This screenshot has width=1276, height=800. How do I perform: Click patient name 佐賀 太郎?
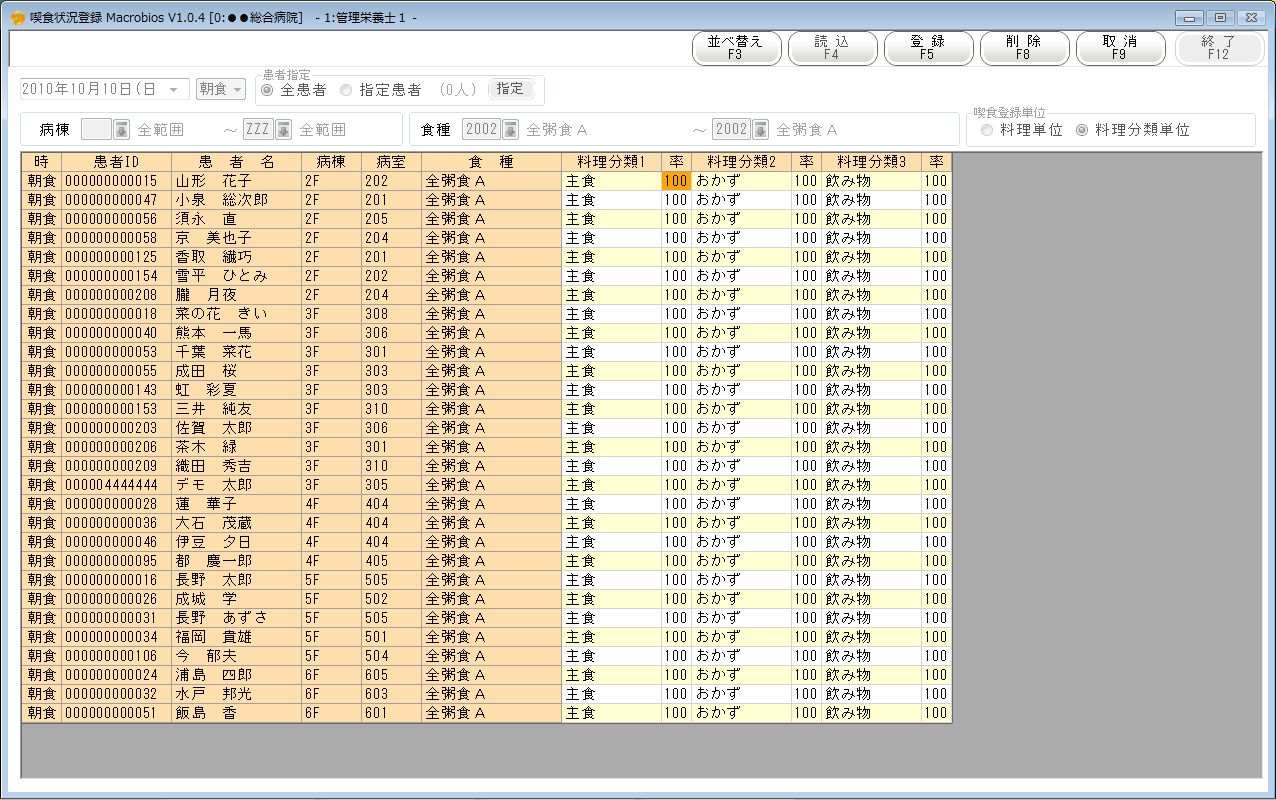[236, 428]
